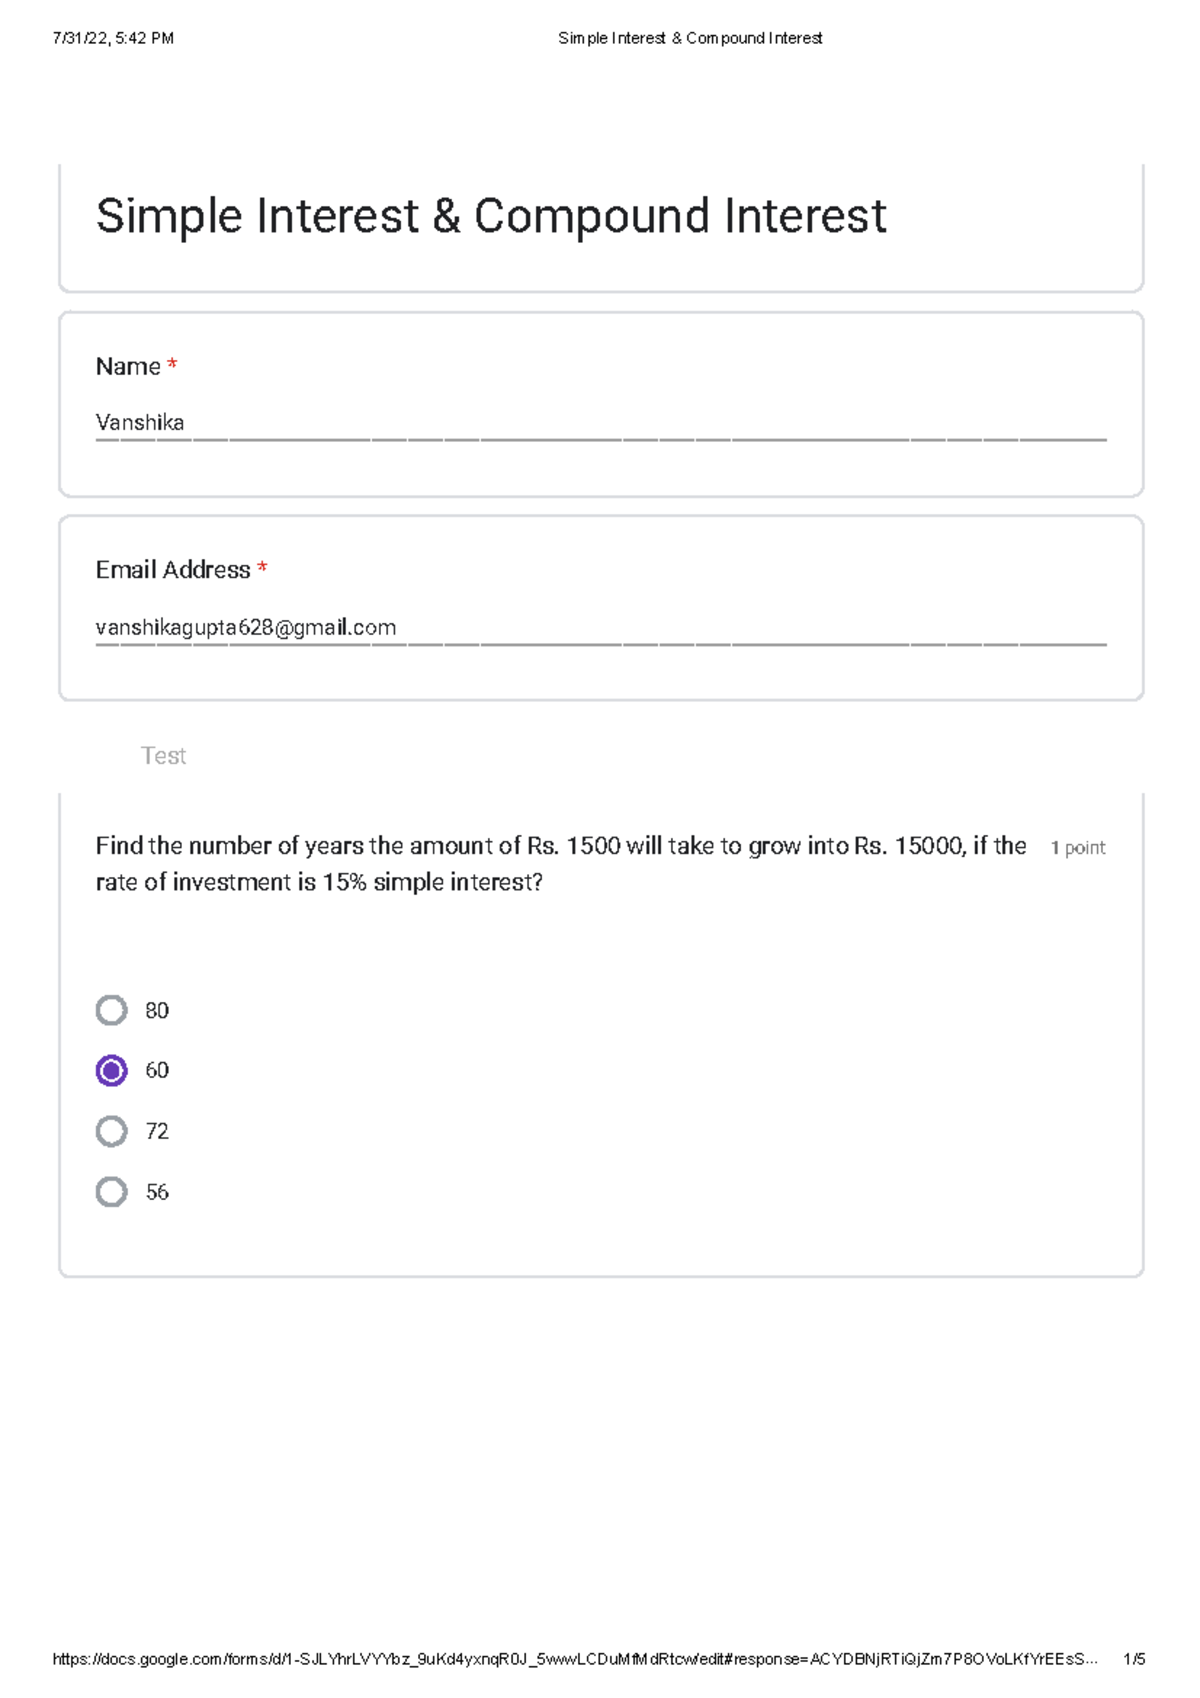The image size is (1200, 1698).
Task: Pick the 56 radio button option
Action: [x=112, y=1192]
